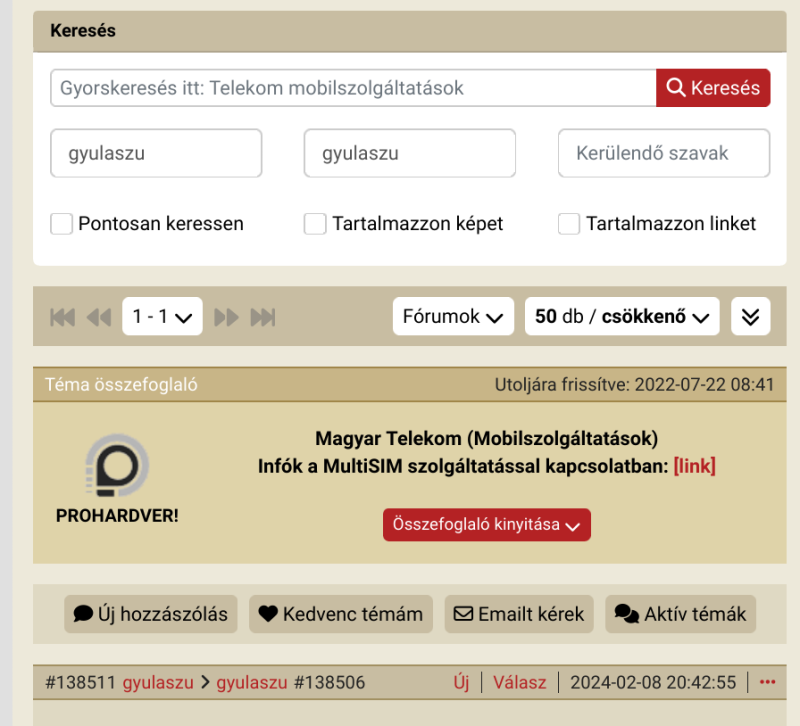Focus the Gyorskeresés quick search field
Viewport: 800px width, 726px height.
click(x=353, y=88)
